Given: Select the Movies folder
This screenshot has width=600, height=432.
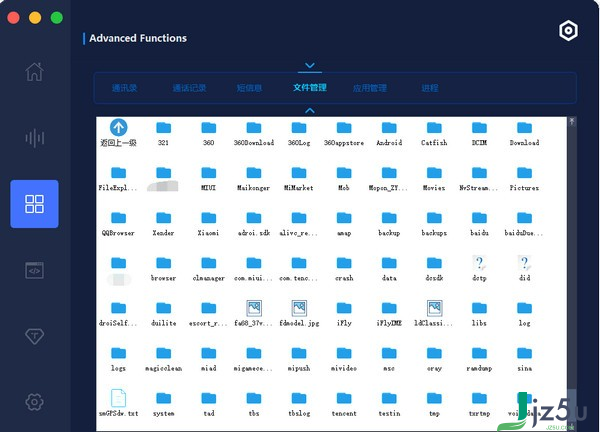Looking at the screenshot, I should pyautogui.click(x=434, y=178).
